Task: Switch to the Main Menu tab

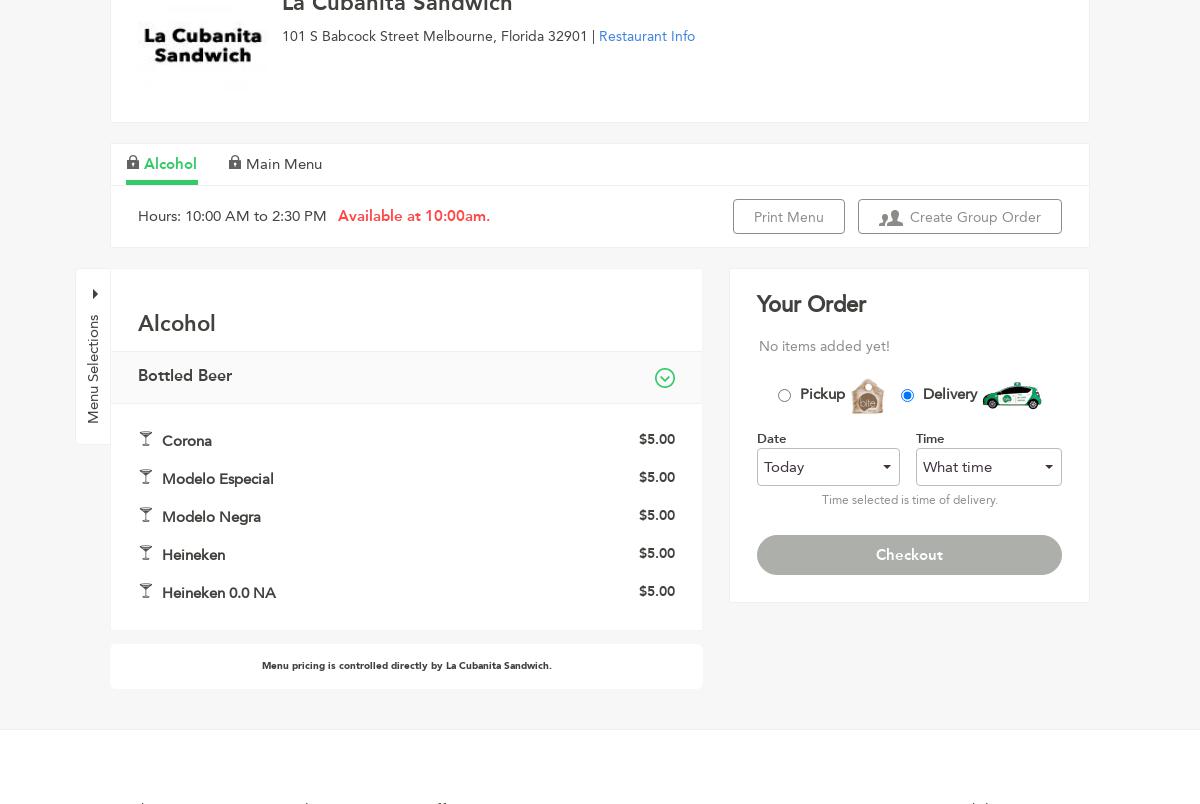Action: pyautogui.click(x=284, y=164)
